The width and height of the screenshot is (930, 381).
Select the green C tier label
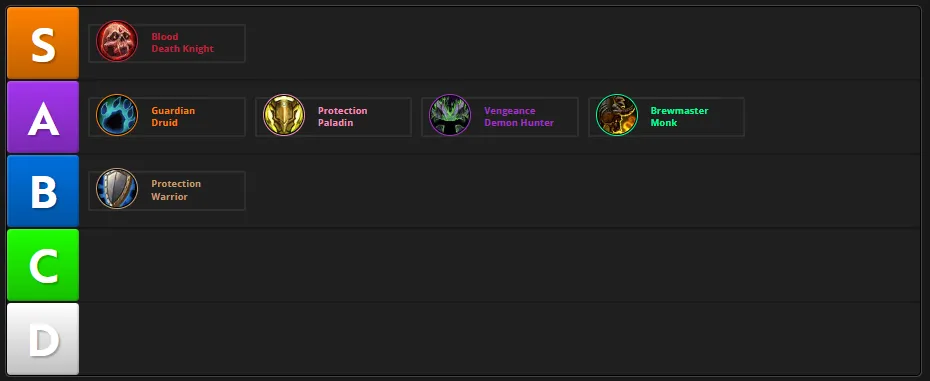click(x=43, y=265)
